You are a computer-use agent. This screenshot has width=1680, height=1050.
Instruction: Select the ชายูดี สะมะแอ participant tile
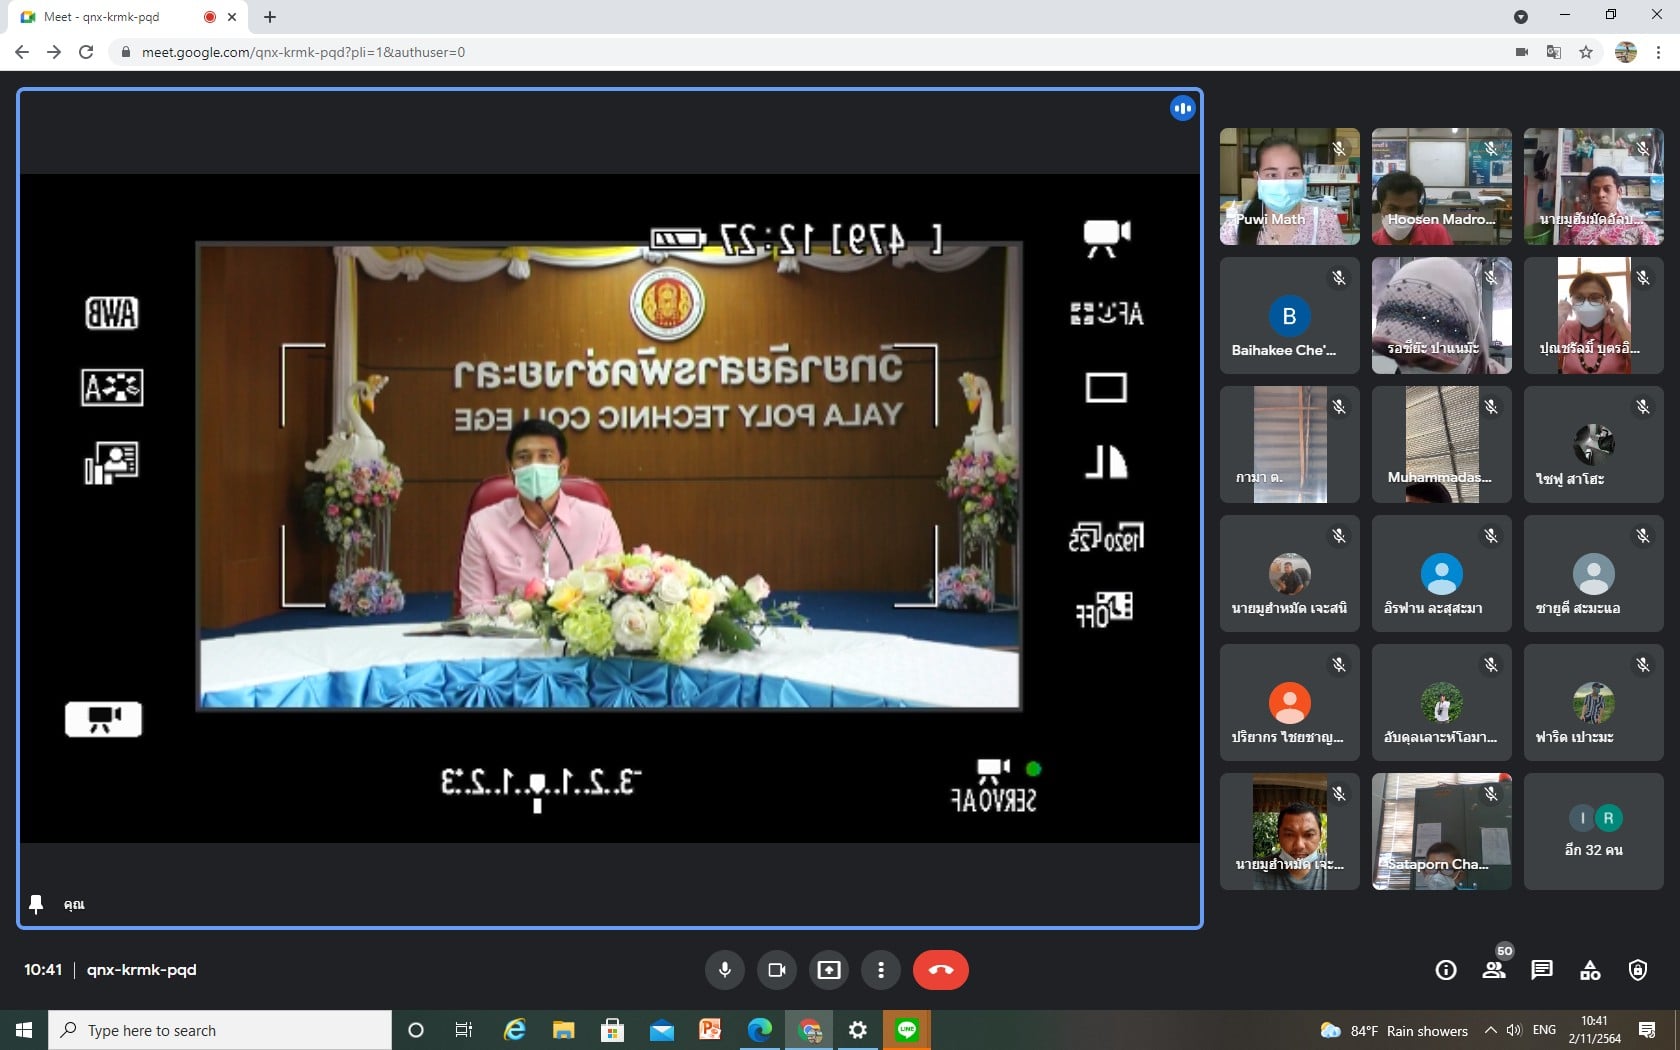(x=1594, y=574)
